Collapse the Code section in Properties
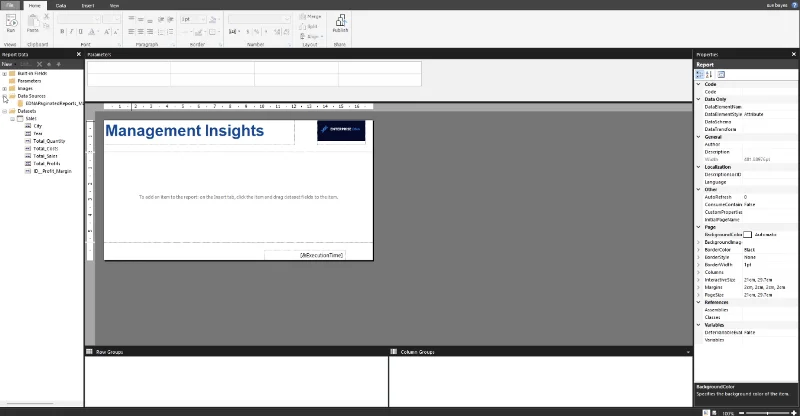The image size is (800, 416). [x=698, y=84]
